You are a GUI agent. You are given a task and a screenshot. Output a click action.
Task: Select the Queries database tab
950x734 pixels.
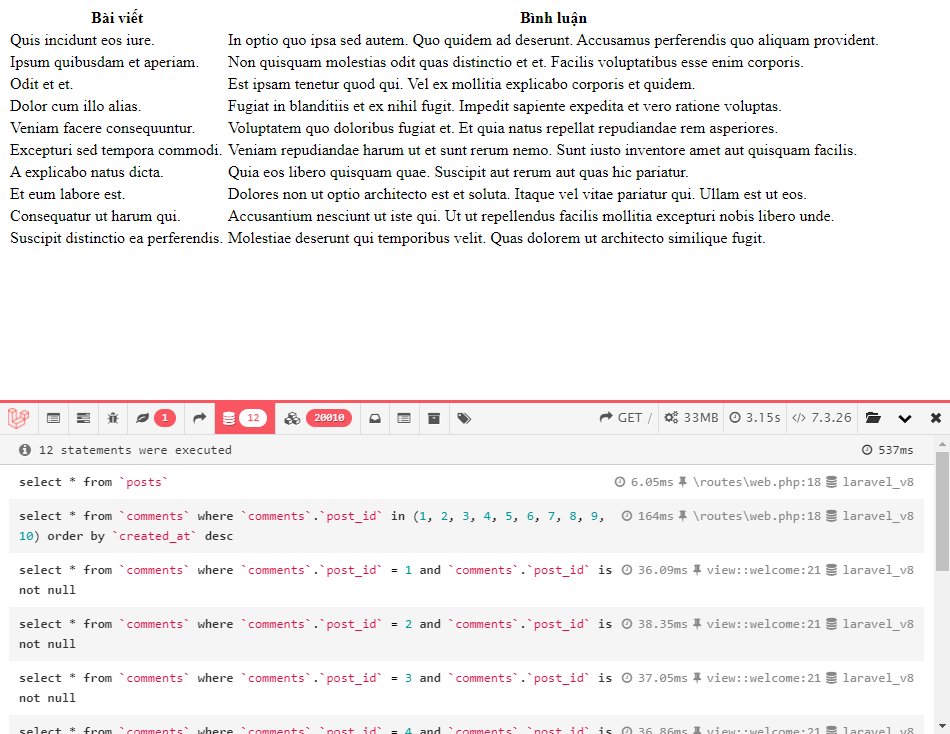[245, 418]
